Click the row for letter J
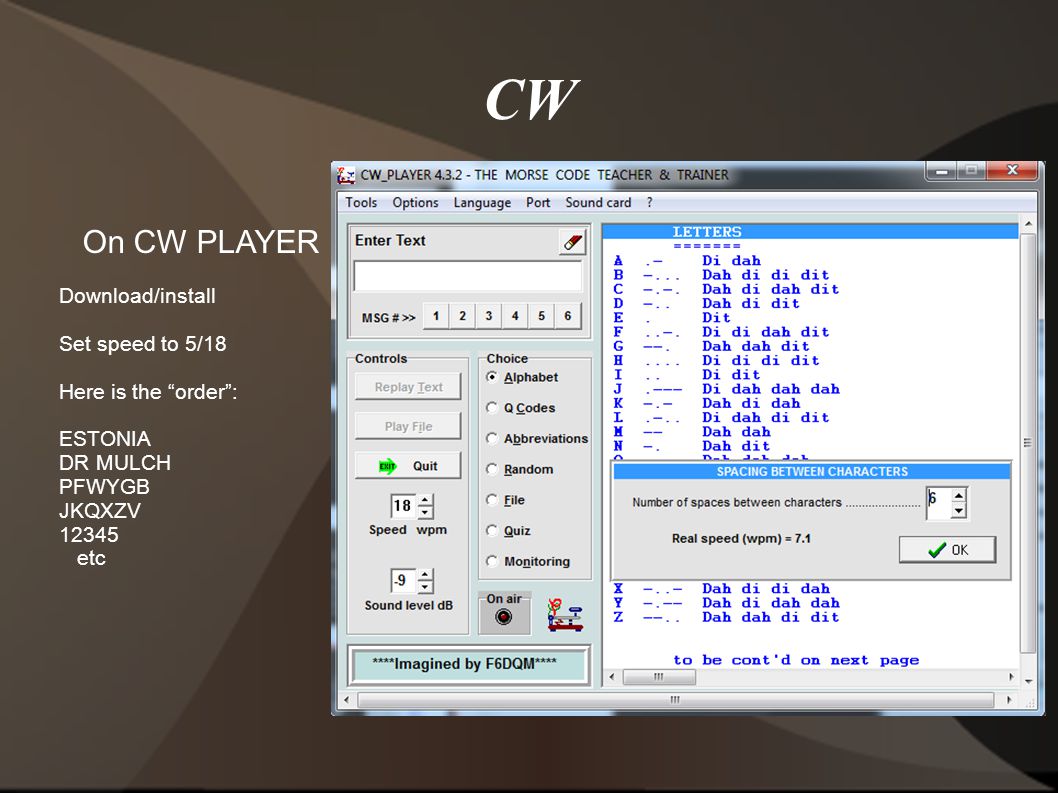 pyautogui.click(x=727, y=389)
